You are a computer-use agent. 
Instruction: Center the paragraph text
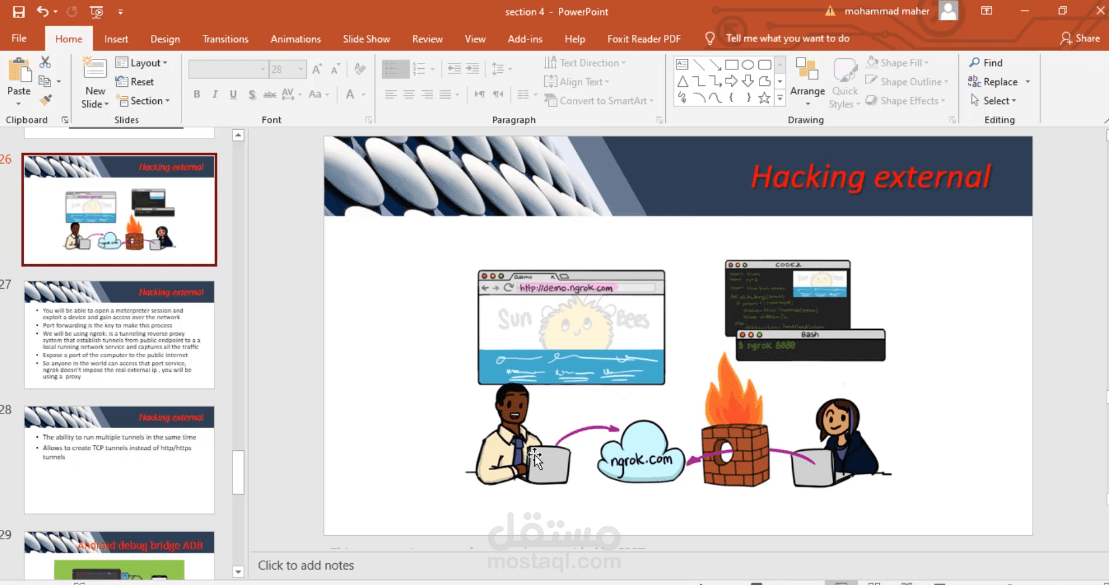pyautogui.click(x=409, y=94)
